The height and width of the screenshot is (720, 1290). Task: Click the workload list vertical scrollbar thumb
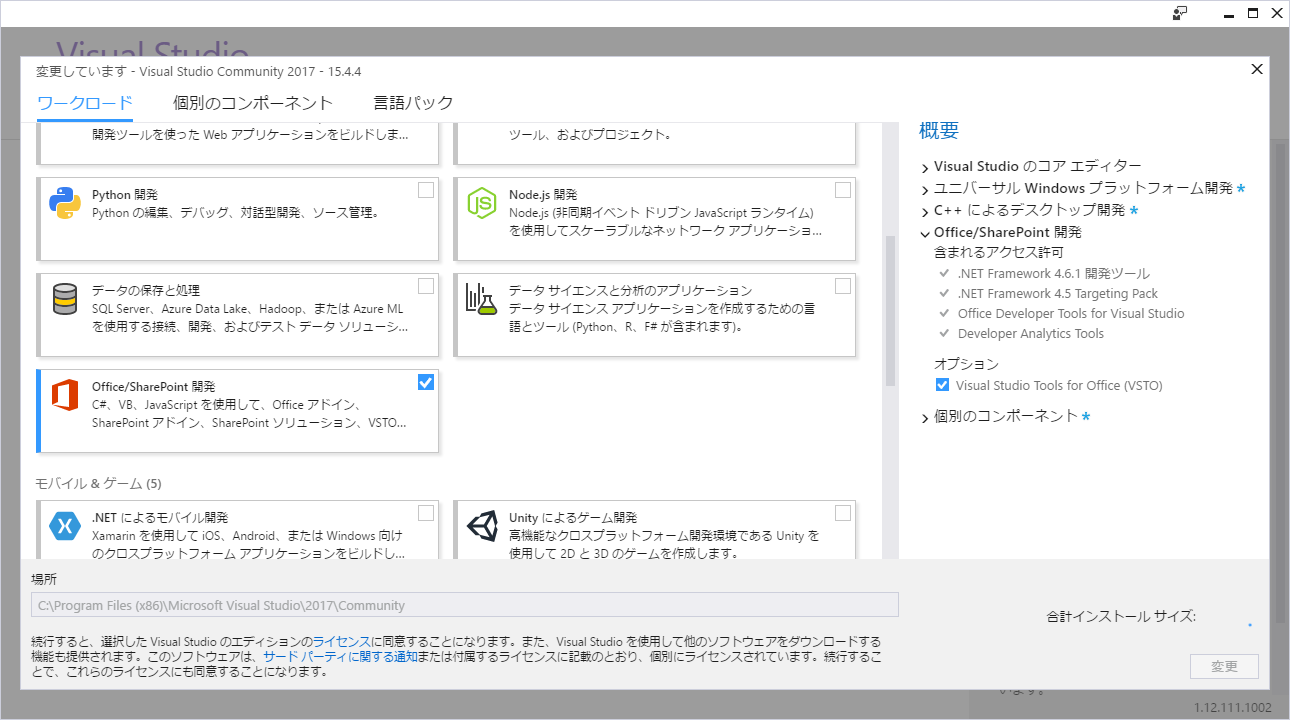[x=890, y=310]
